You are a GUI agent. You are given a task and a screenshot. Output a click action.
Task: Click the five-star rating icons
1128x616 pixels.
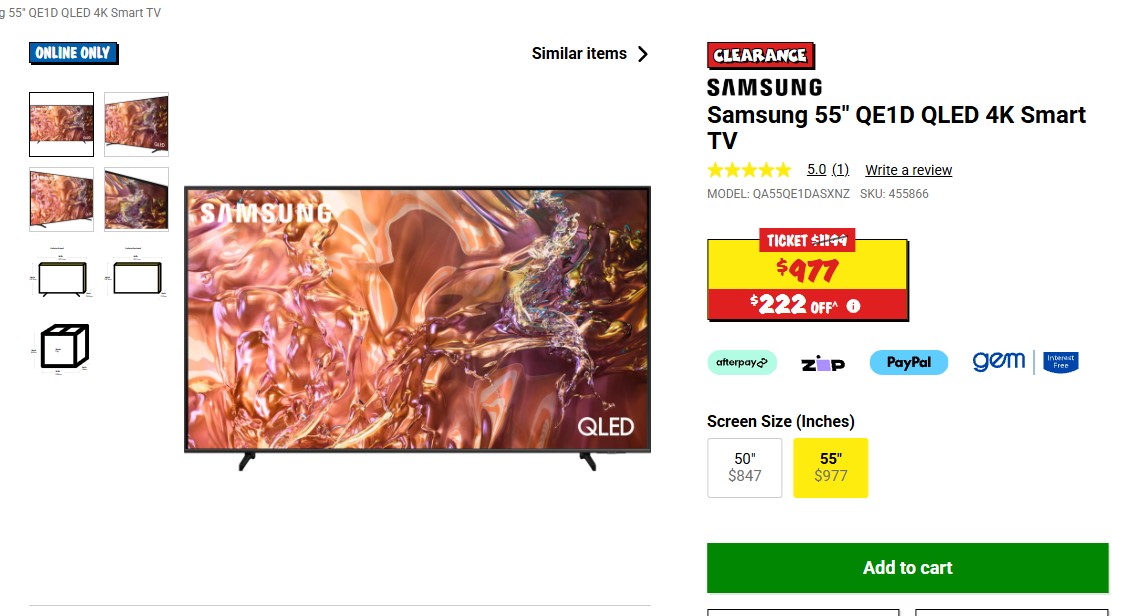pos(749,170)
